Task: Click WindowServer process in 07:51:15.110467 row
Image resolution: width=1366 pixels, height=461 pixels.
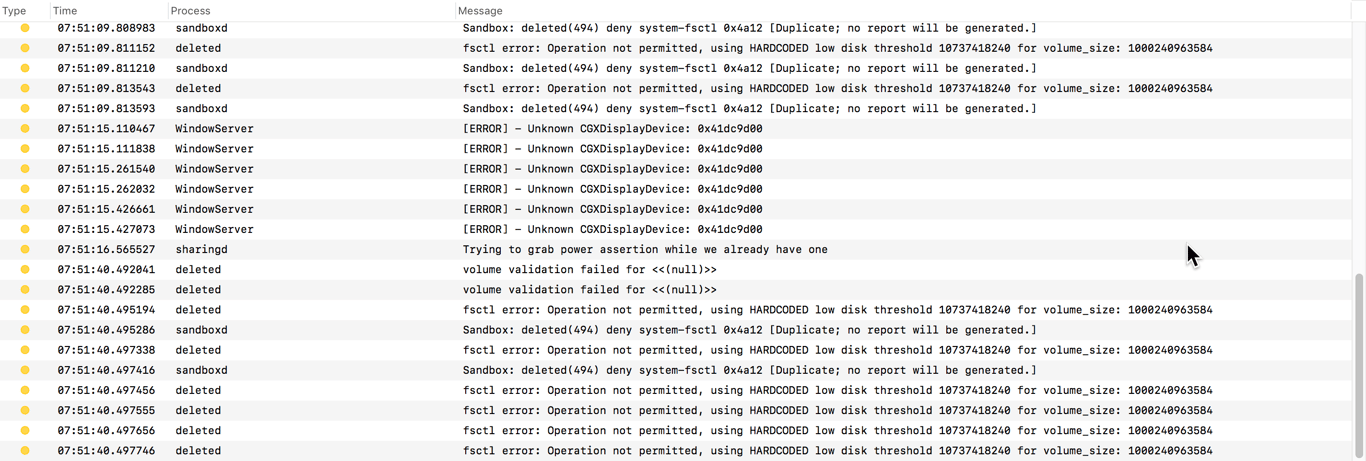Action: click(x=214, y=128)
